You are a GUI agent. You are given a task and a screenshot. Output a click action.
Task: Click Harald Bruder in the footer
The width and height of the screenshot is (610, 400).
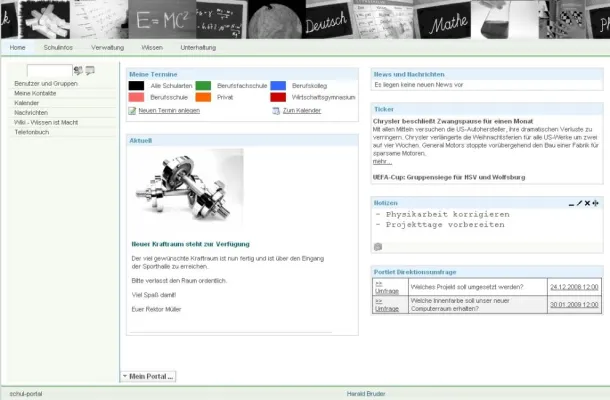(366, 394)
